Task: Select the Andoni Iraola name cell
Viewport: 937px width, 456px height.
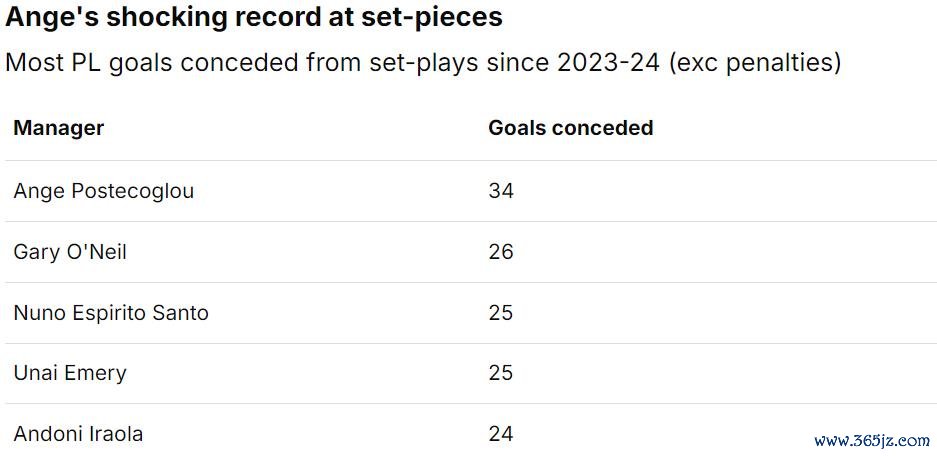Action: pyautogui.click(x=78, y=434)
